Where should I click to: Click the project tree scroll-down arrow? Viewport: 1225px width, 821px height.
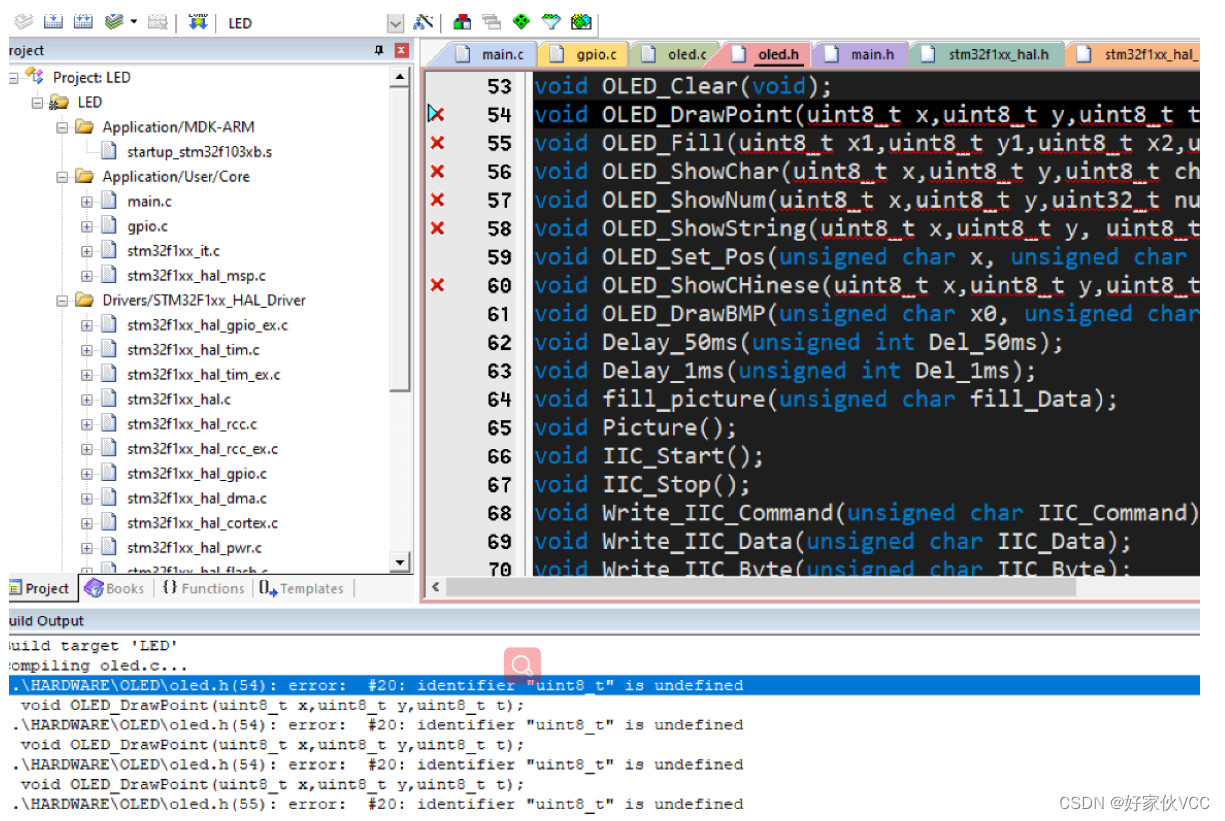click(x=401, y=563)
